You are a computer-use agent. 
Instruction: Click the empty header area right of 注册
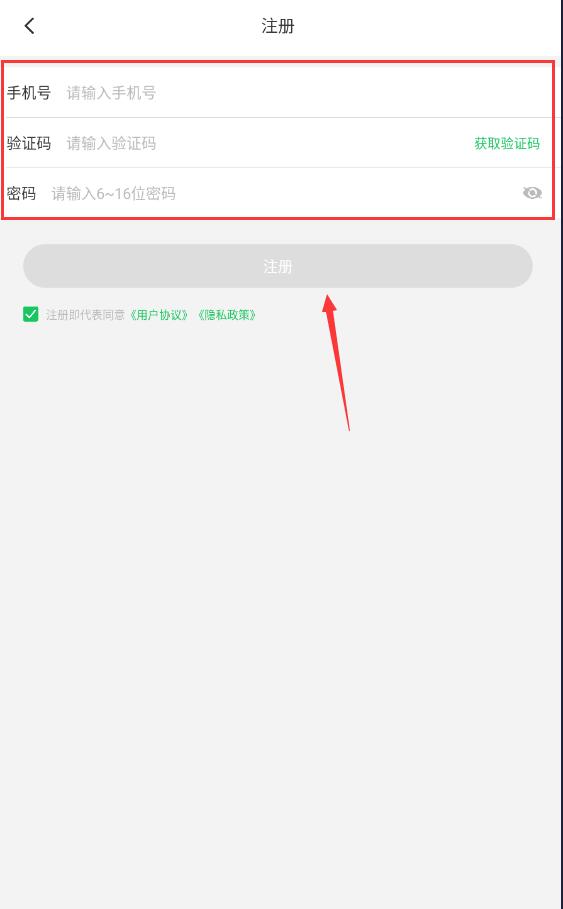pos(429,26)
